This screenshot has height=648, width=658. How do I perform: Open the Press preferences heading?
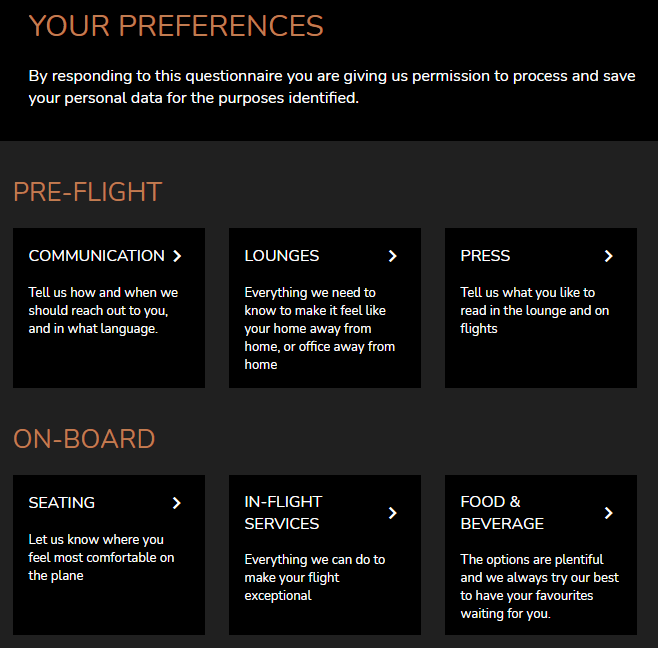pos(485,256)
